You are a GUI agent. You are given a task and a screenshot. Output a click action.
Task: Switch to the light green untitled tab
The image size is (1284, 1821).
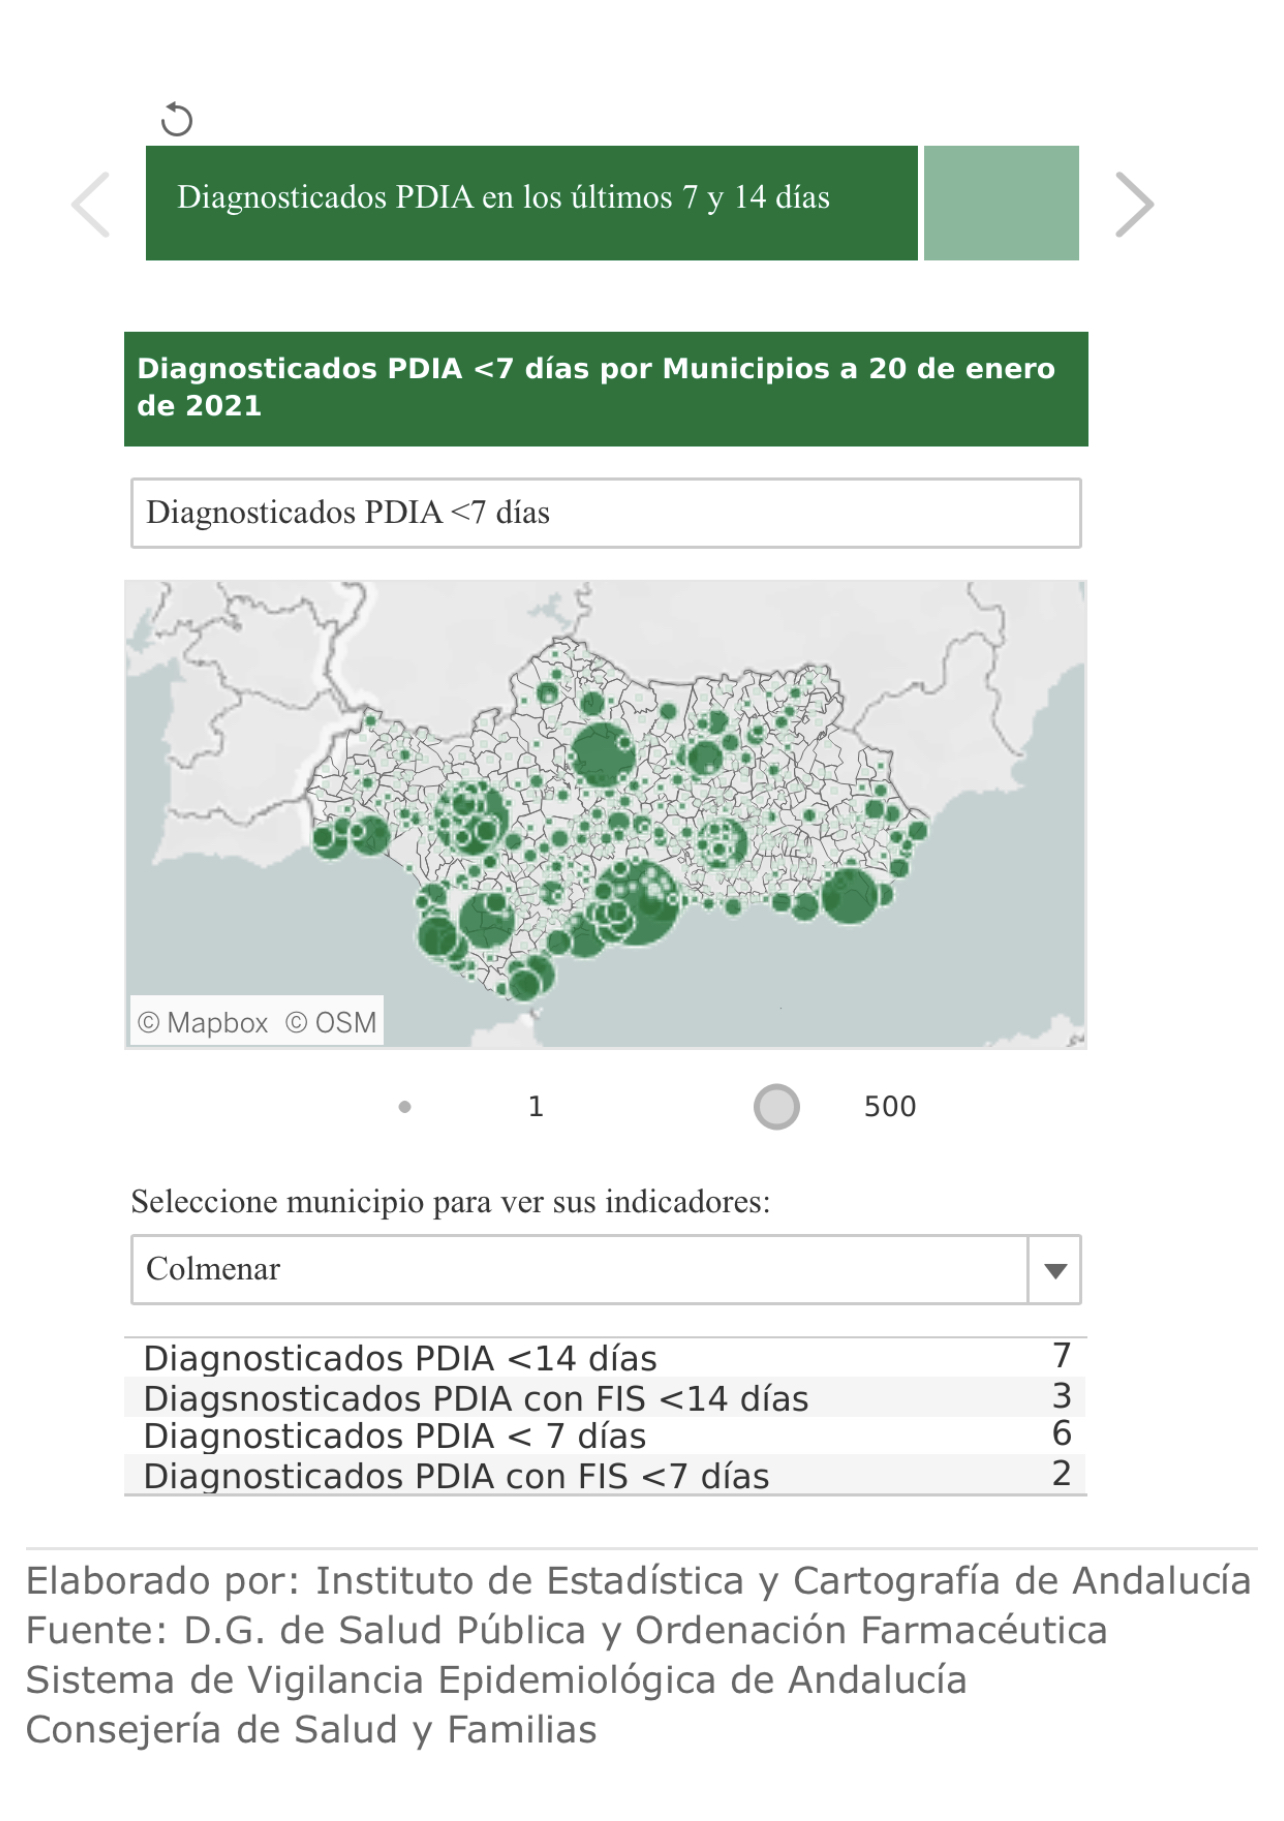tap(1001, 203)
